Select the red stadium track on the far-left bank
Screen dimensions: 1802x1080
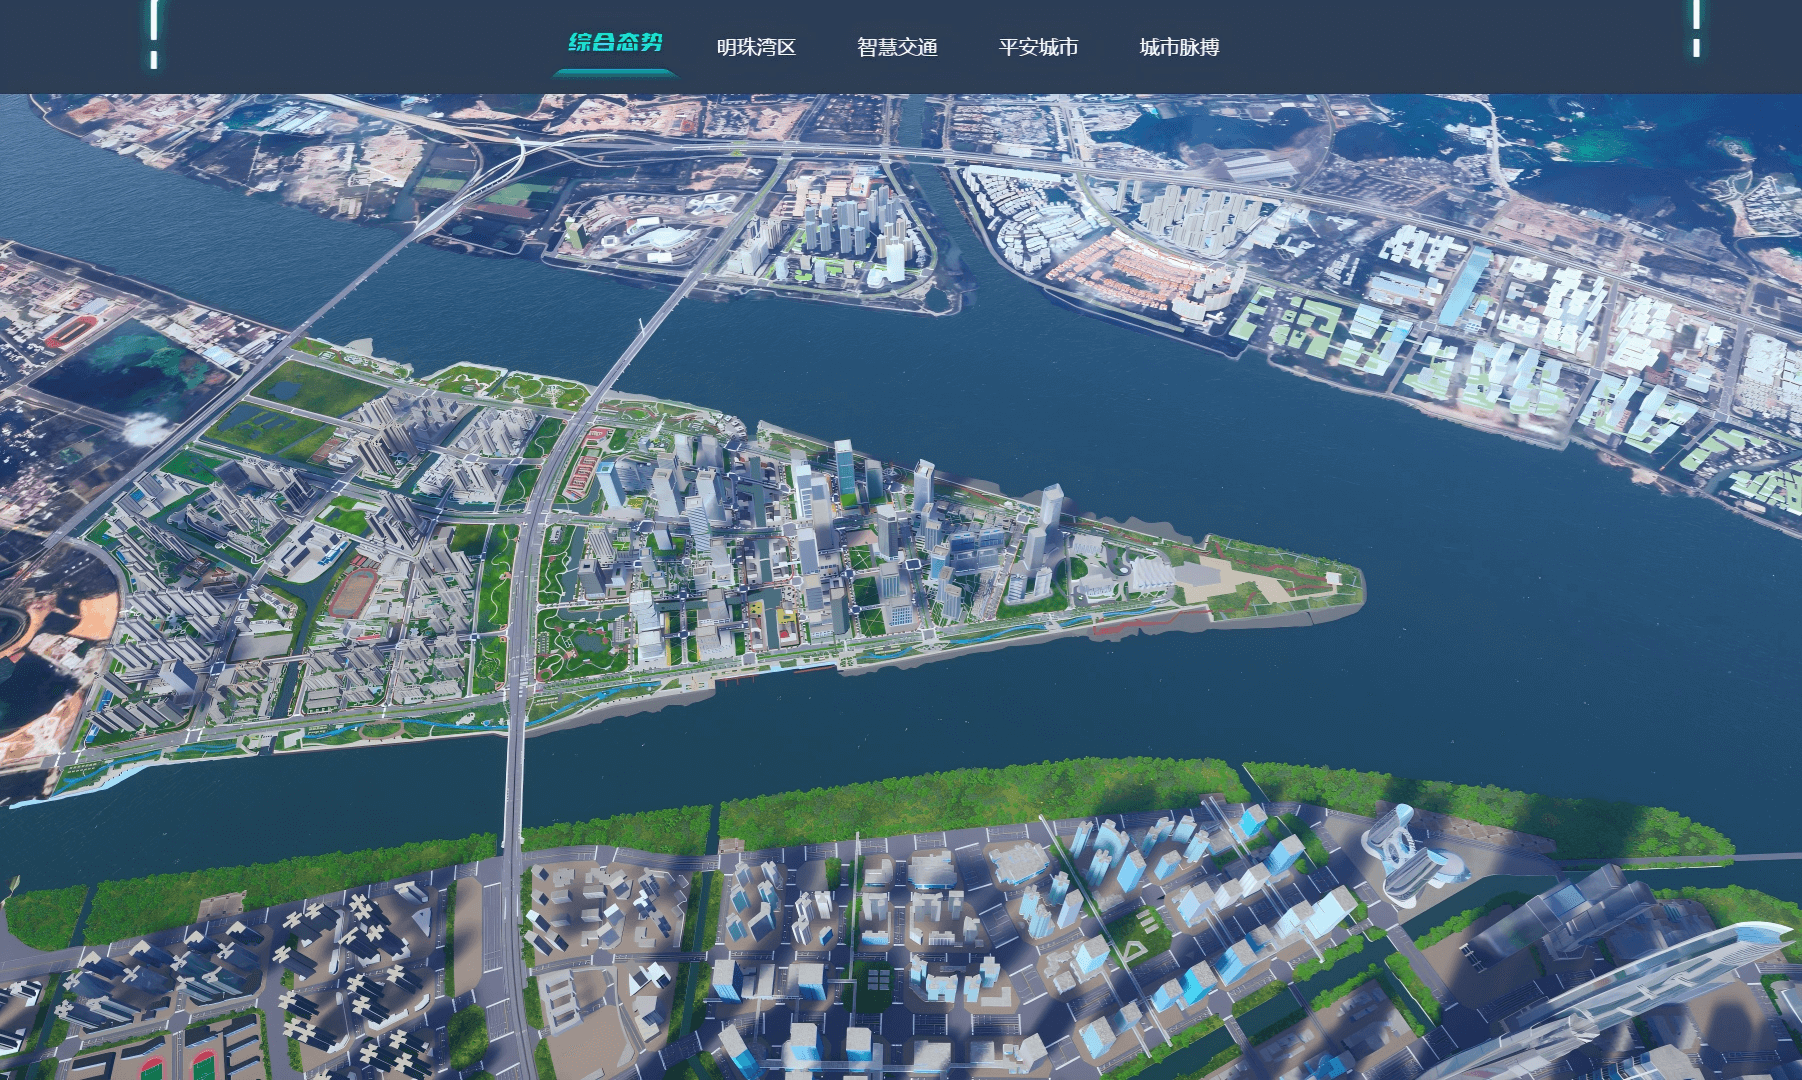coord(70,330)
